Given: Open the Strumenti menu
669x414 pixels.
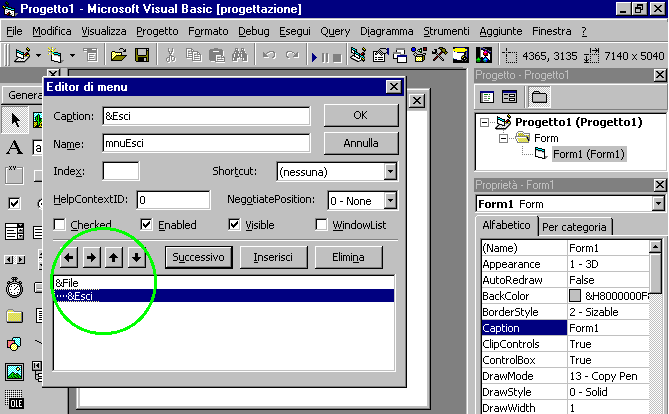Looking at the screenshot, I should click(446, 31).
